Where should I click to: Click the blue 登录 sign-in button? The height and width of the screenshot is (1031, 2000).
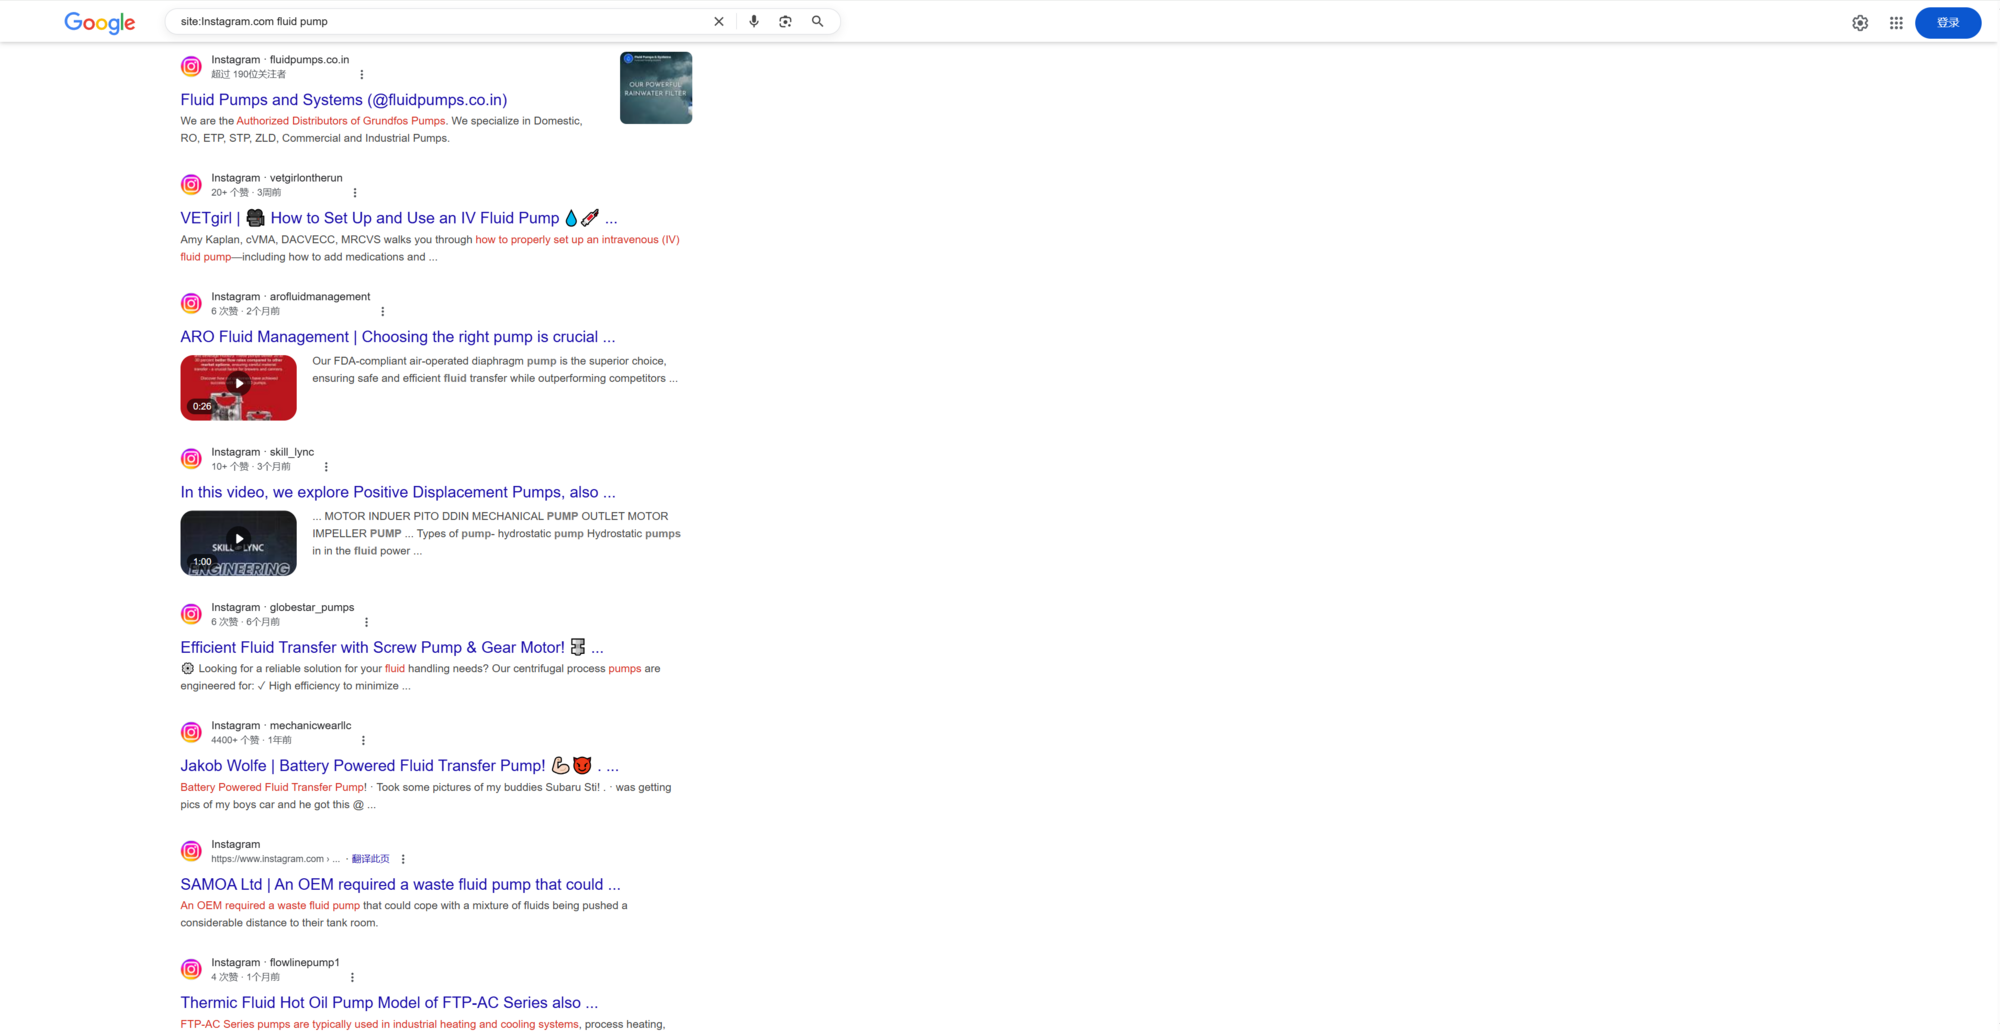click(1947, 22)
